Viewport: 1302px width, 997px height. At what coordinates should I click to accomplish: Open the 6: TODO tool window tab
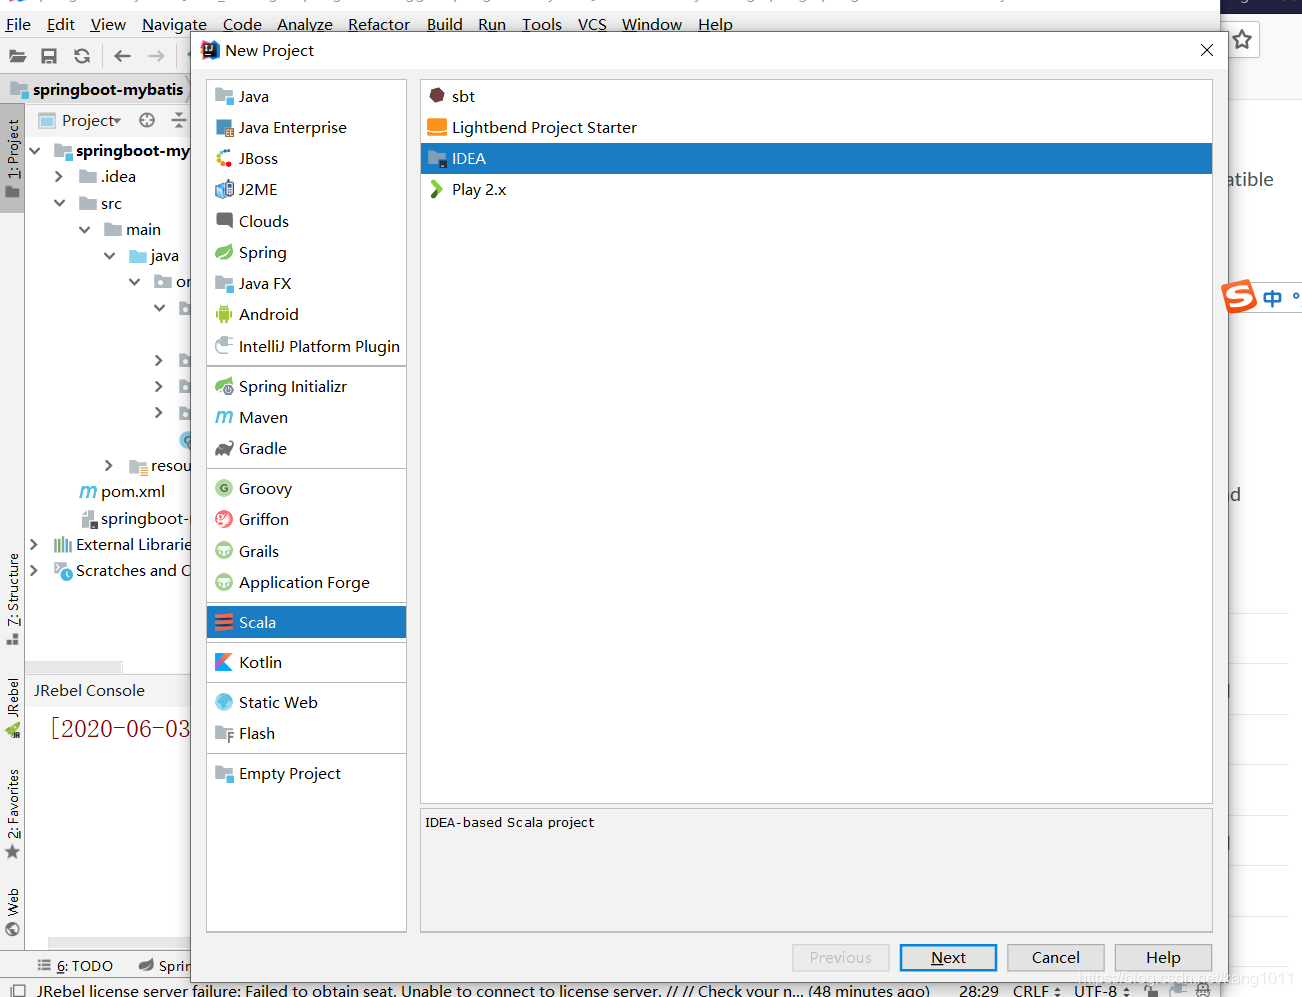coord(76,965)
